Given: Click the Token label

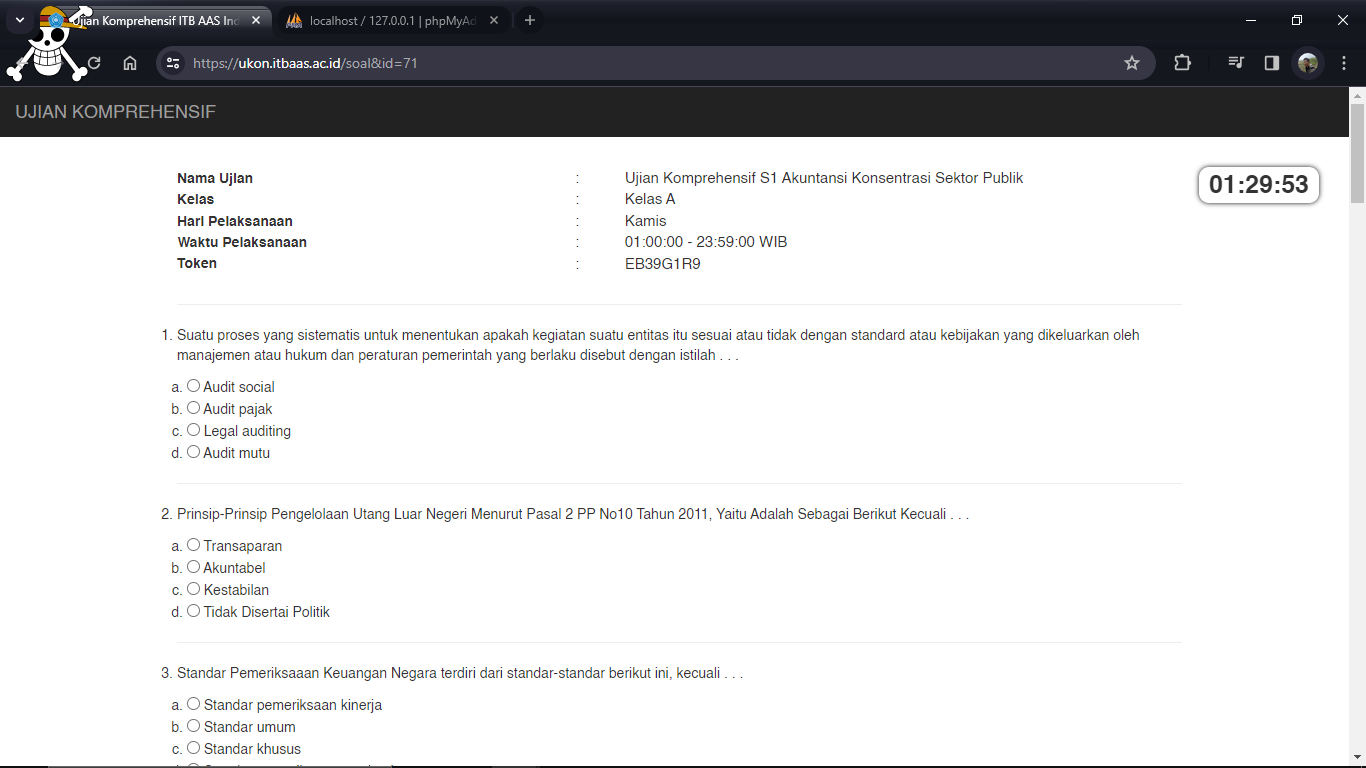Looking at the screenshot, I should [197, 263].
